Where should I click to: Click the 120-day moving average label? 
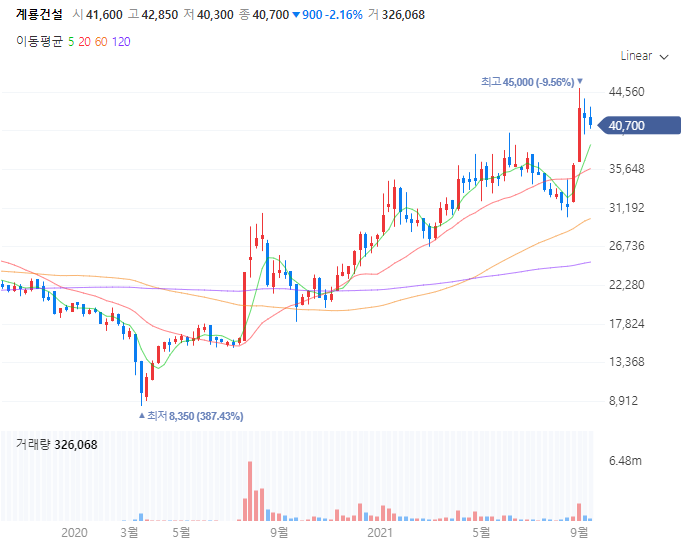coord(121,42)
